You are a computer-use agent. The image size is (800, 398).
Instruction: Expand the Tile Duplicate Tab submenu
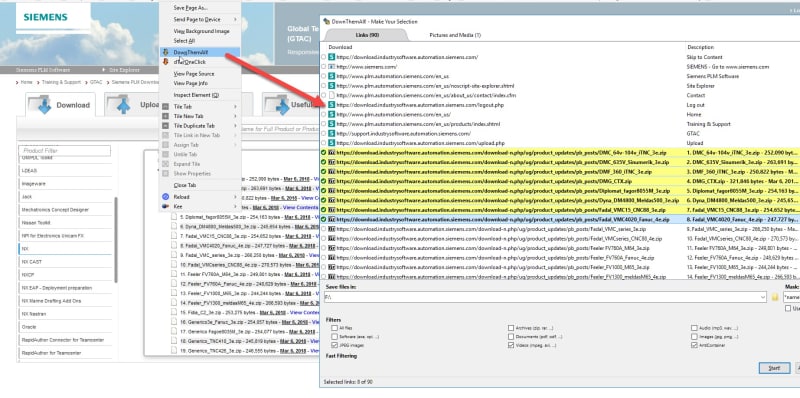coord(235,126)
